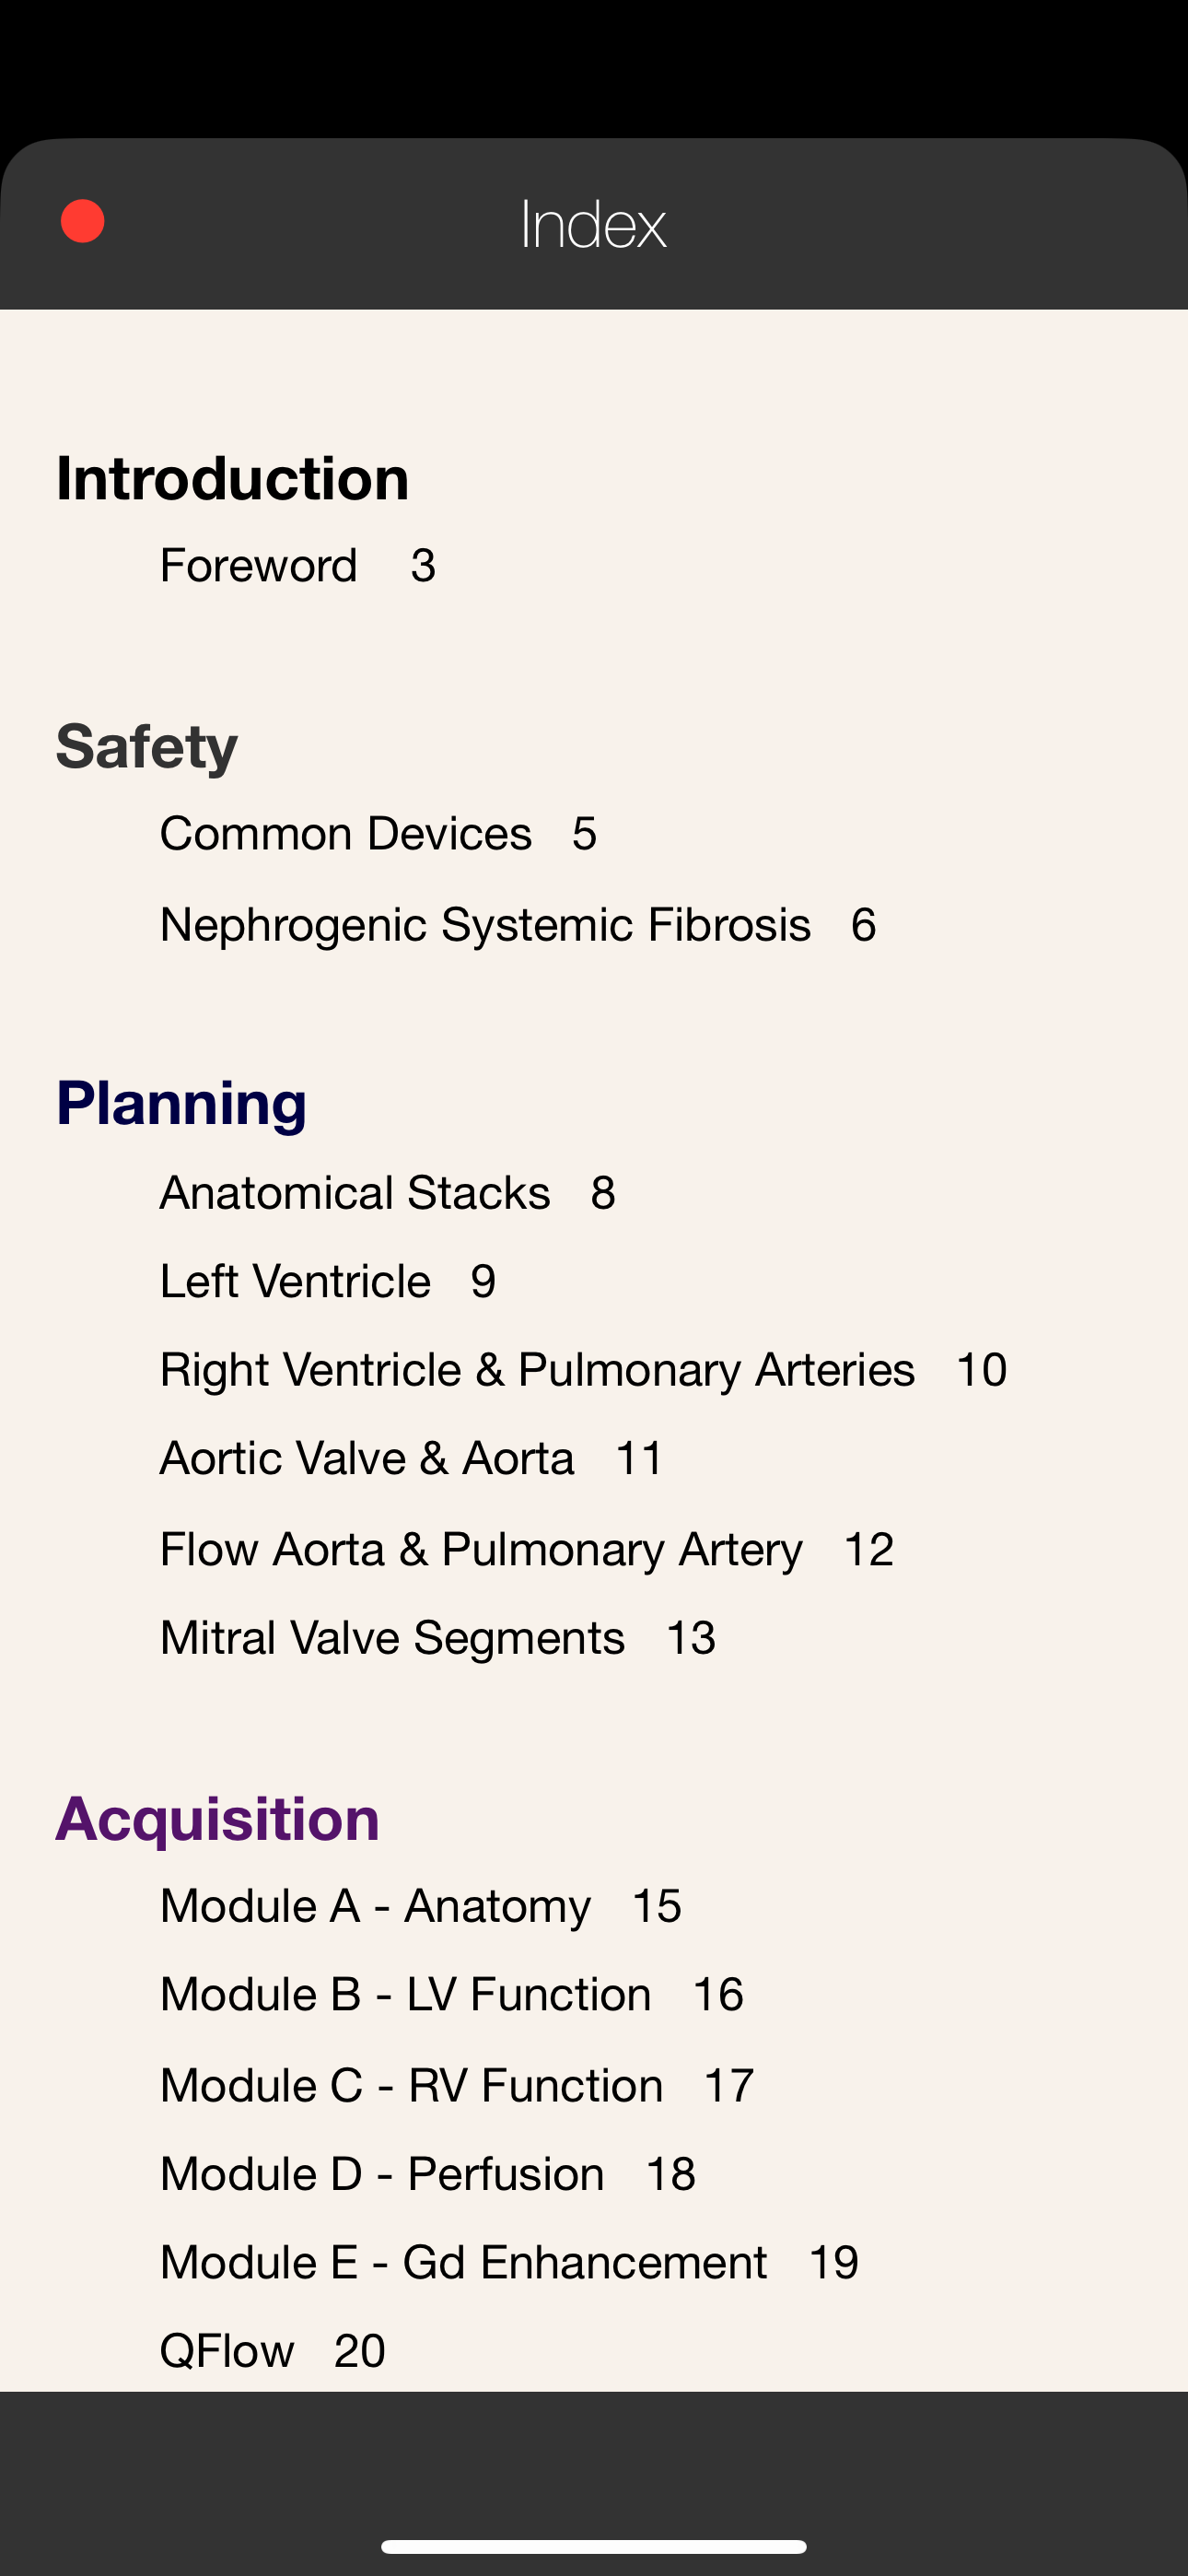1188x2576 pixels.
Task: Open Module A - Anatomy
Action: [421, 1906]
